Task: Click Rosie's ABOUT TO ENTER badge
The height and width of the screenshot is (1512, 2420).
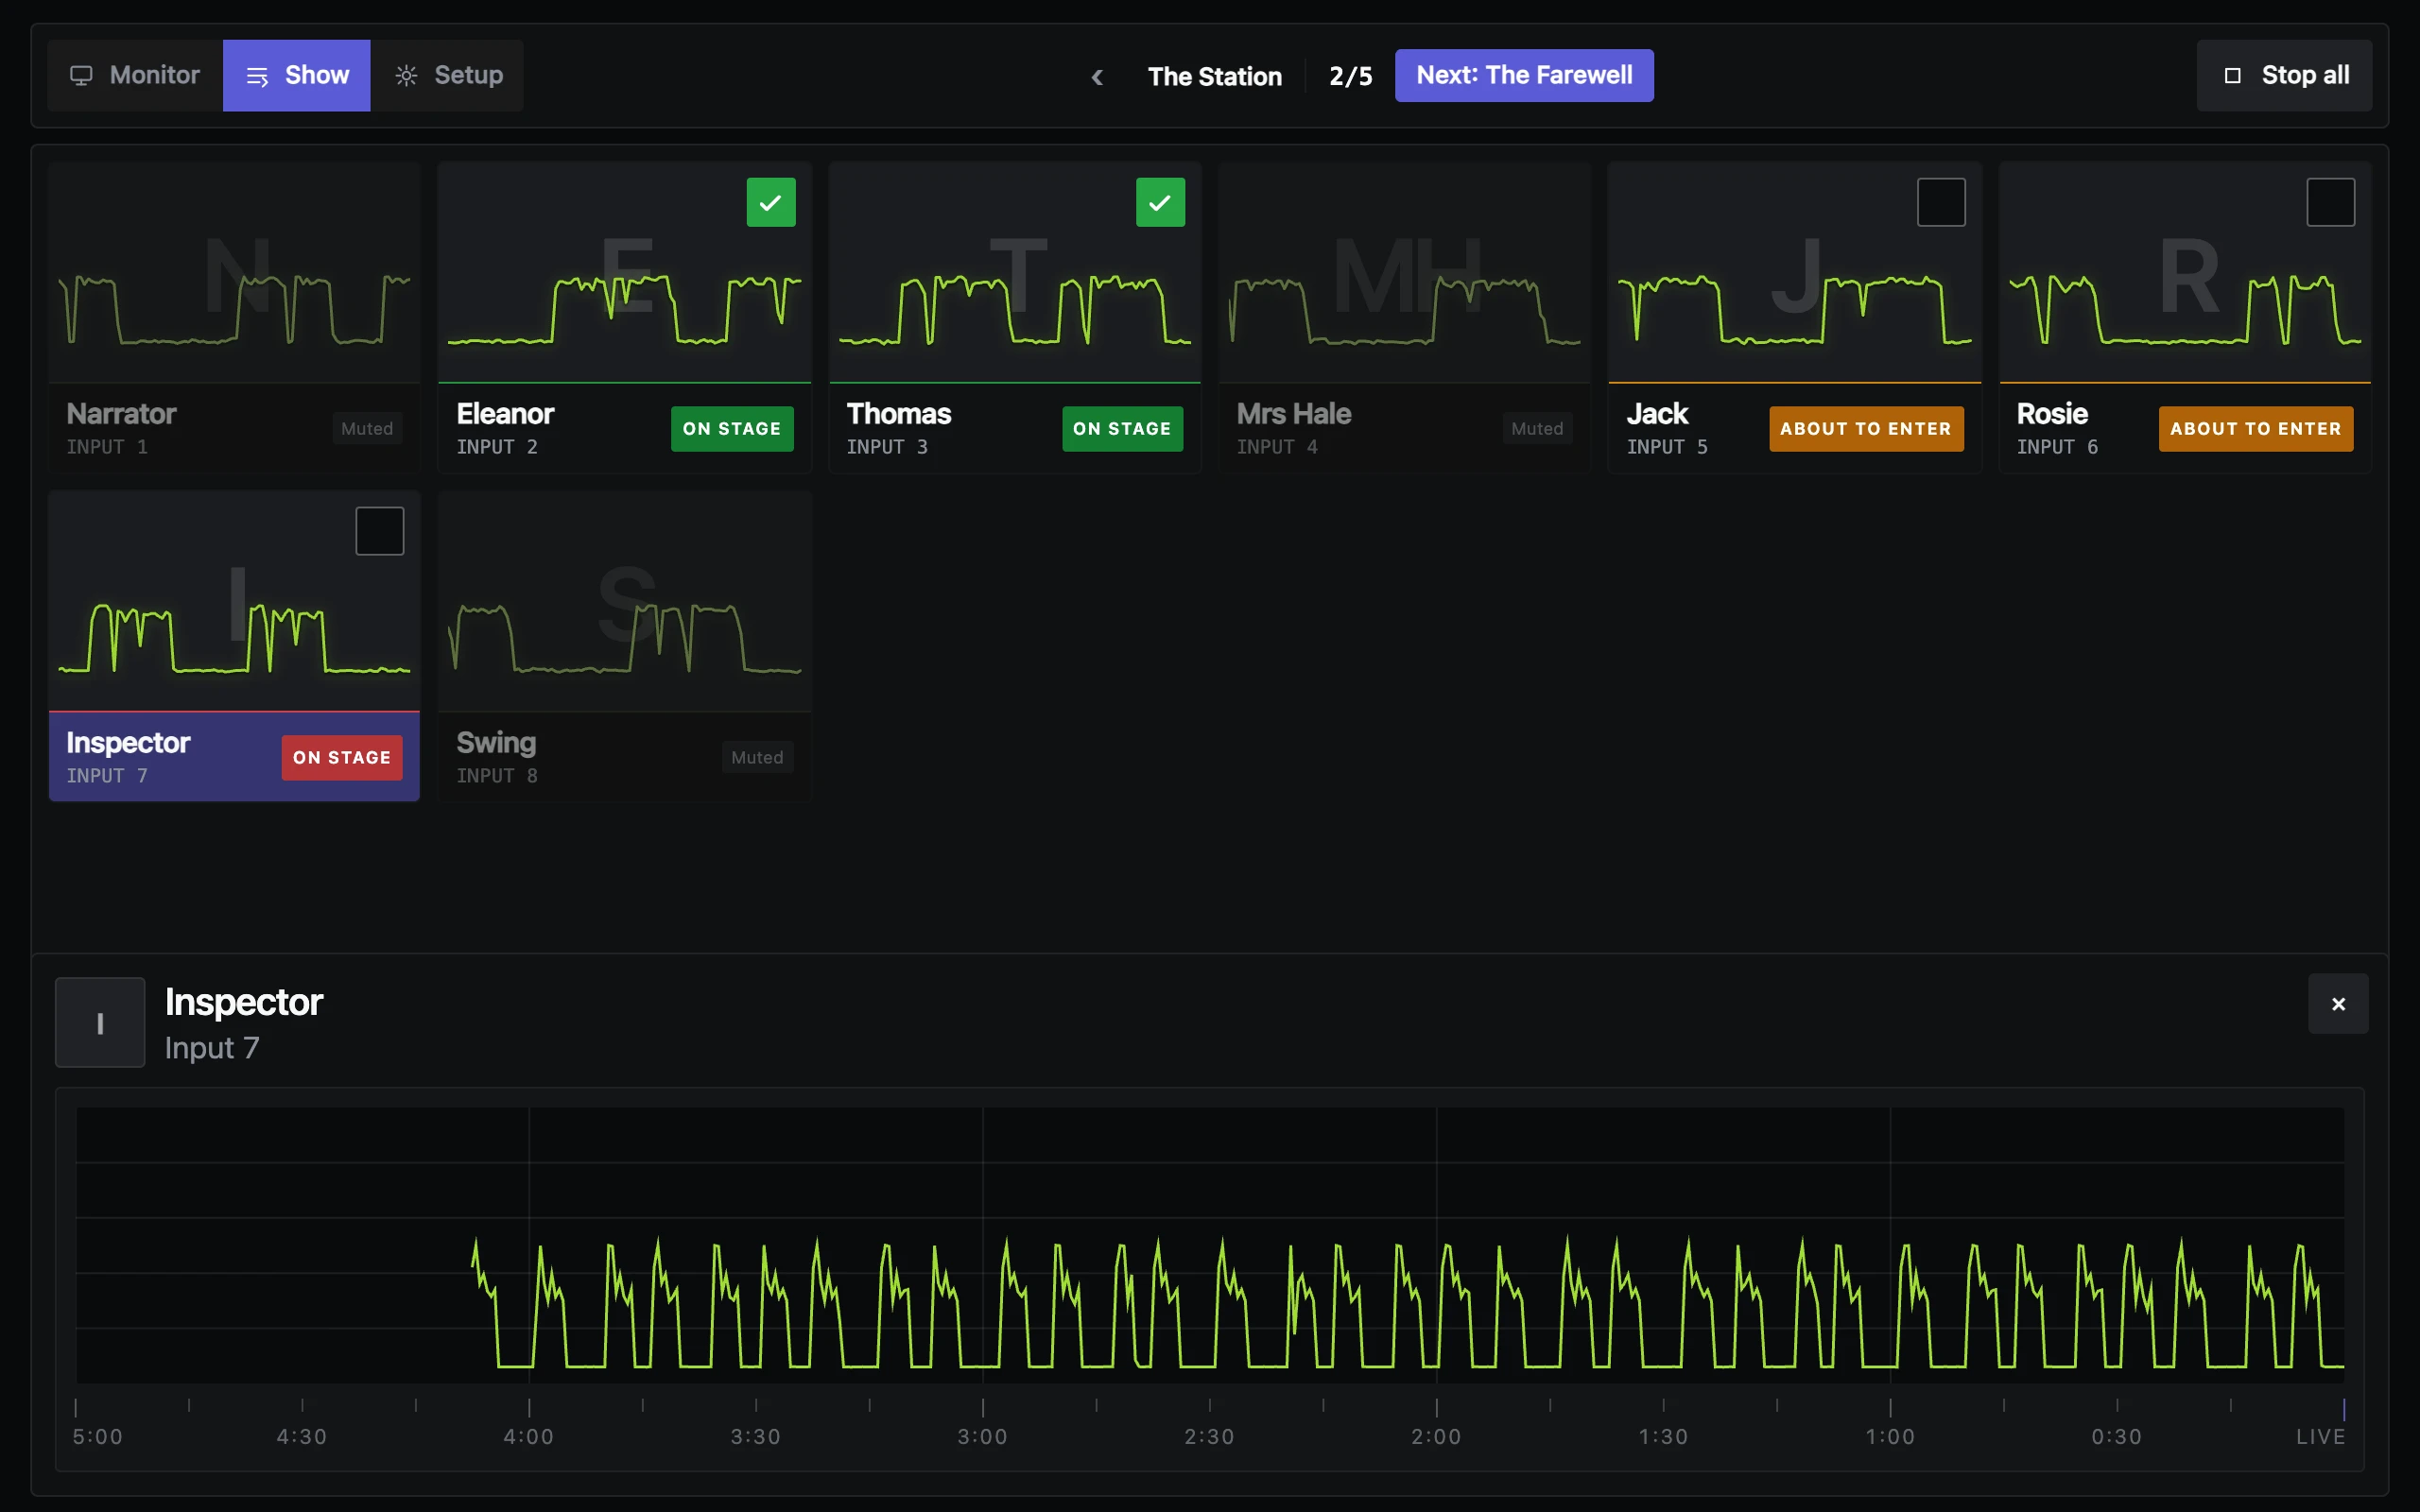Action: (x=2256, y=429)
